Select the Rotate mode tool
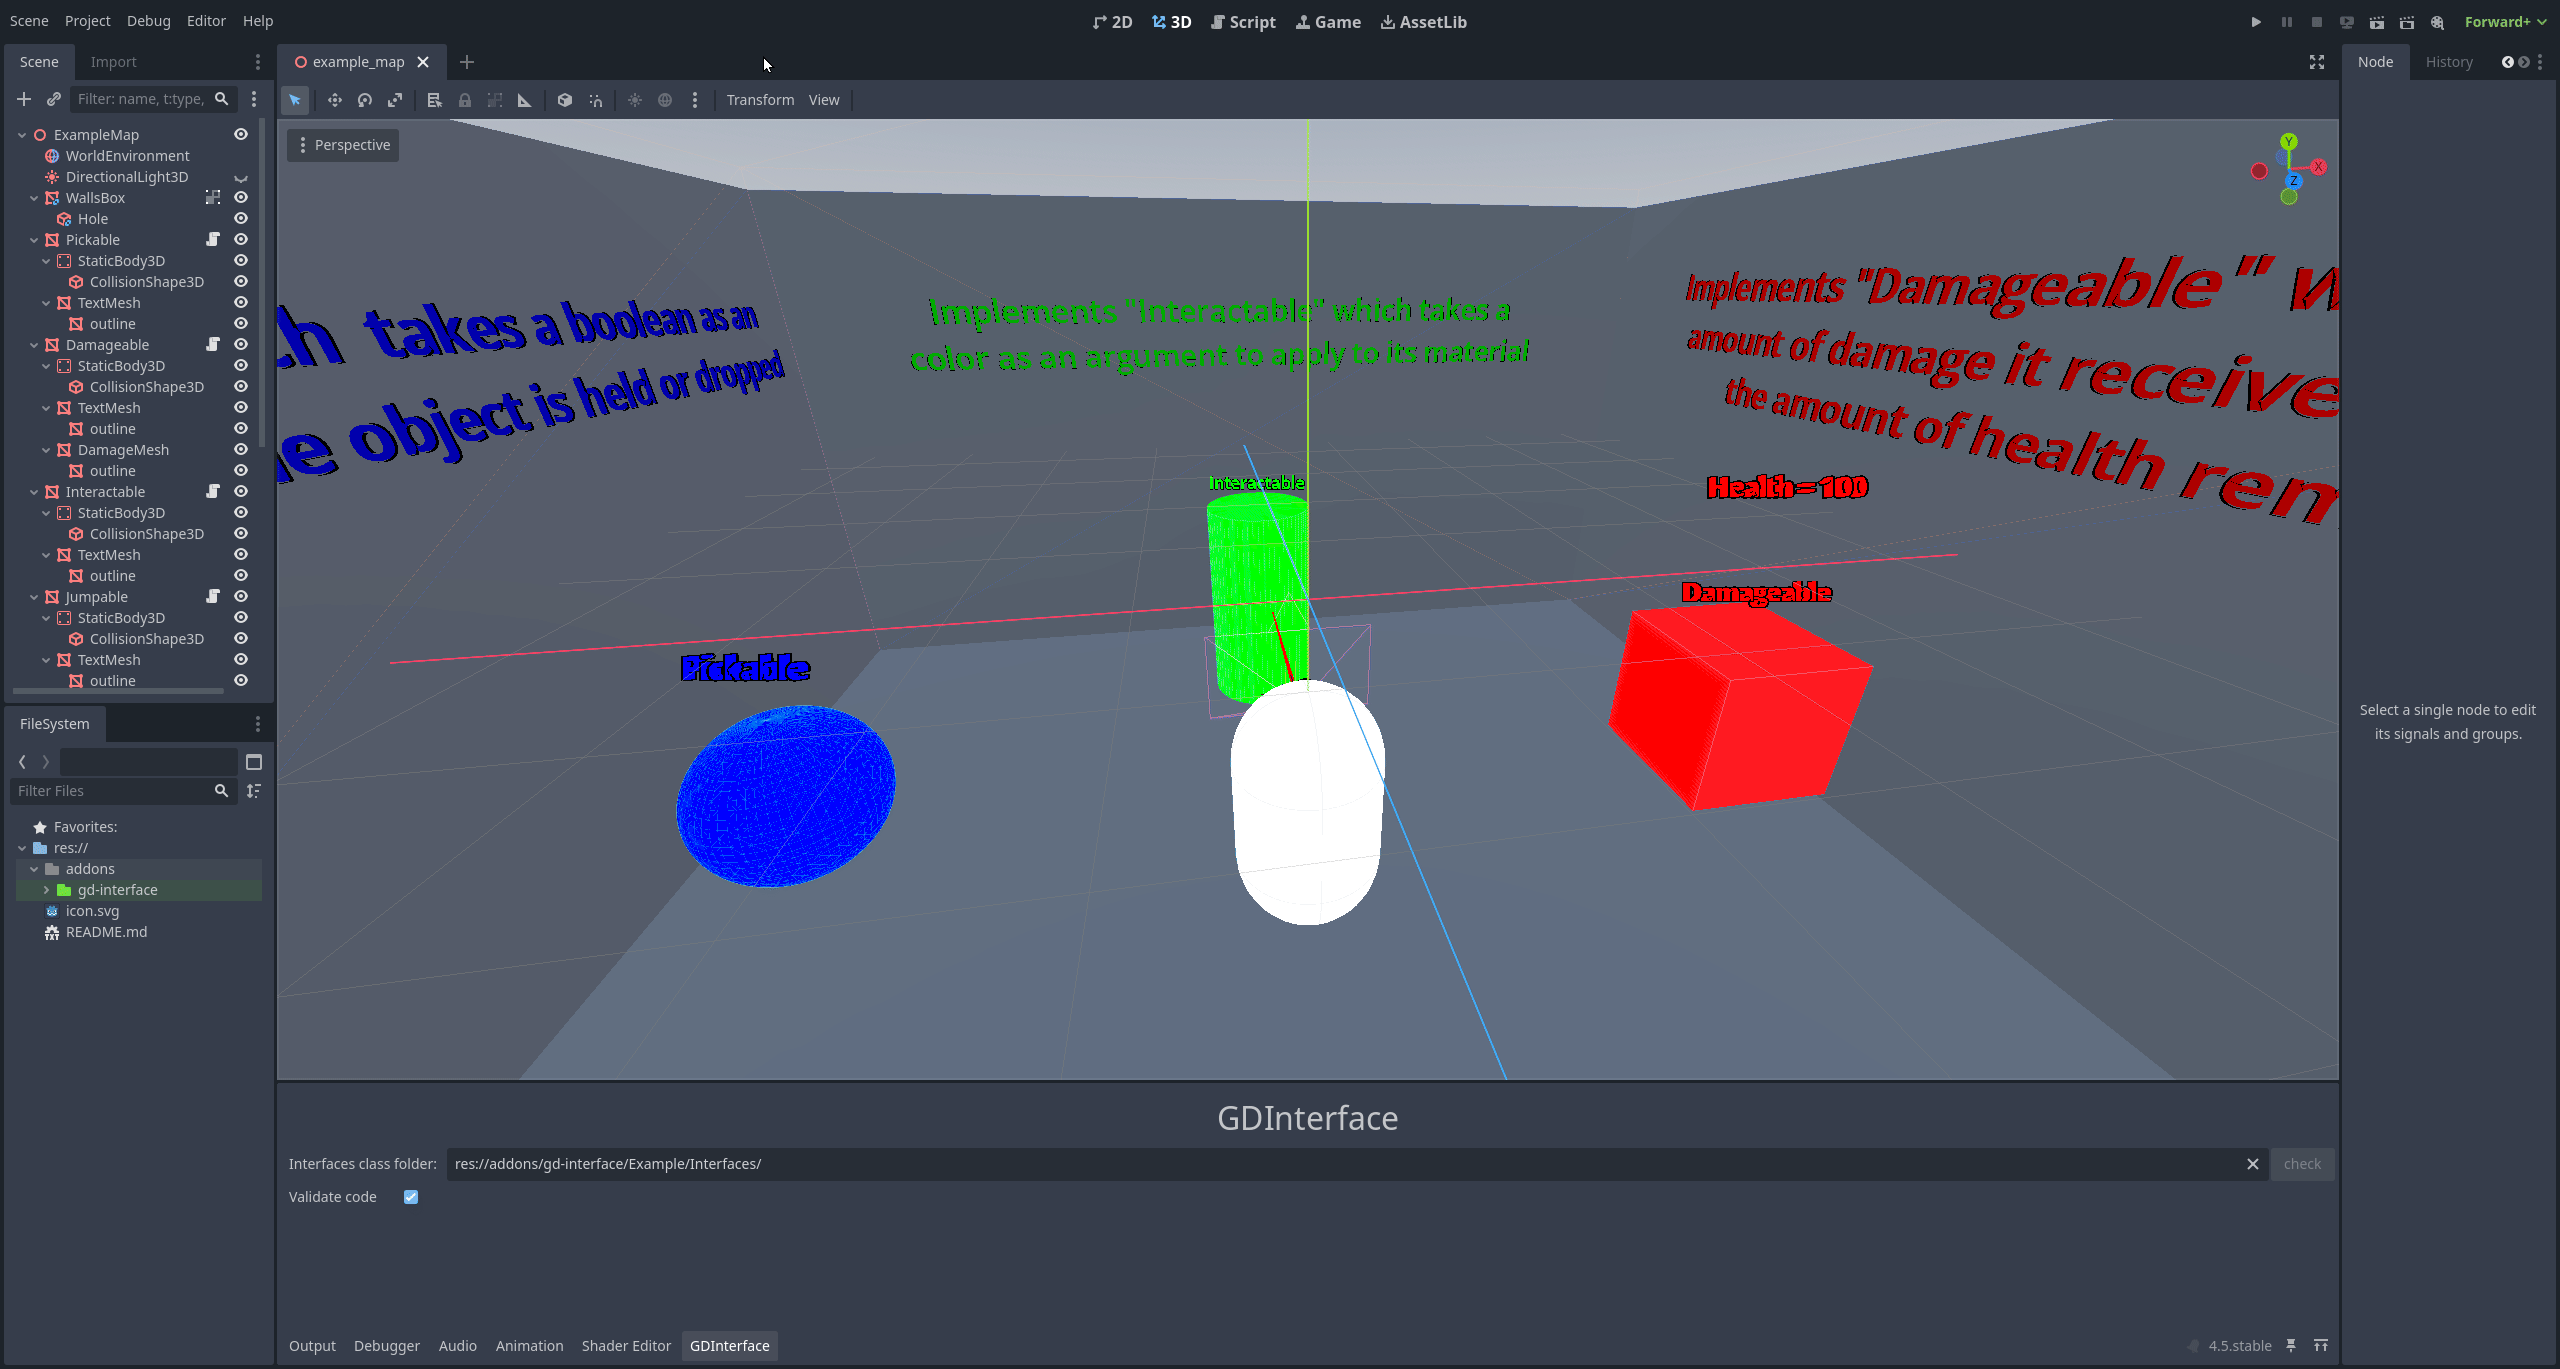The image size is (2560, 1369). coord(365,100)
